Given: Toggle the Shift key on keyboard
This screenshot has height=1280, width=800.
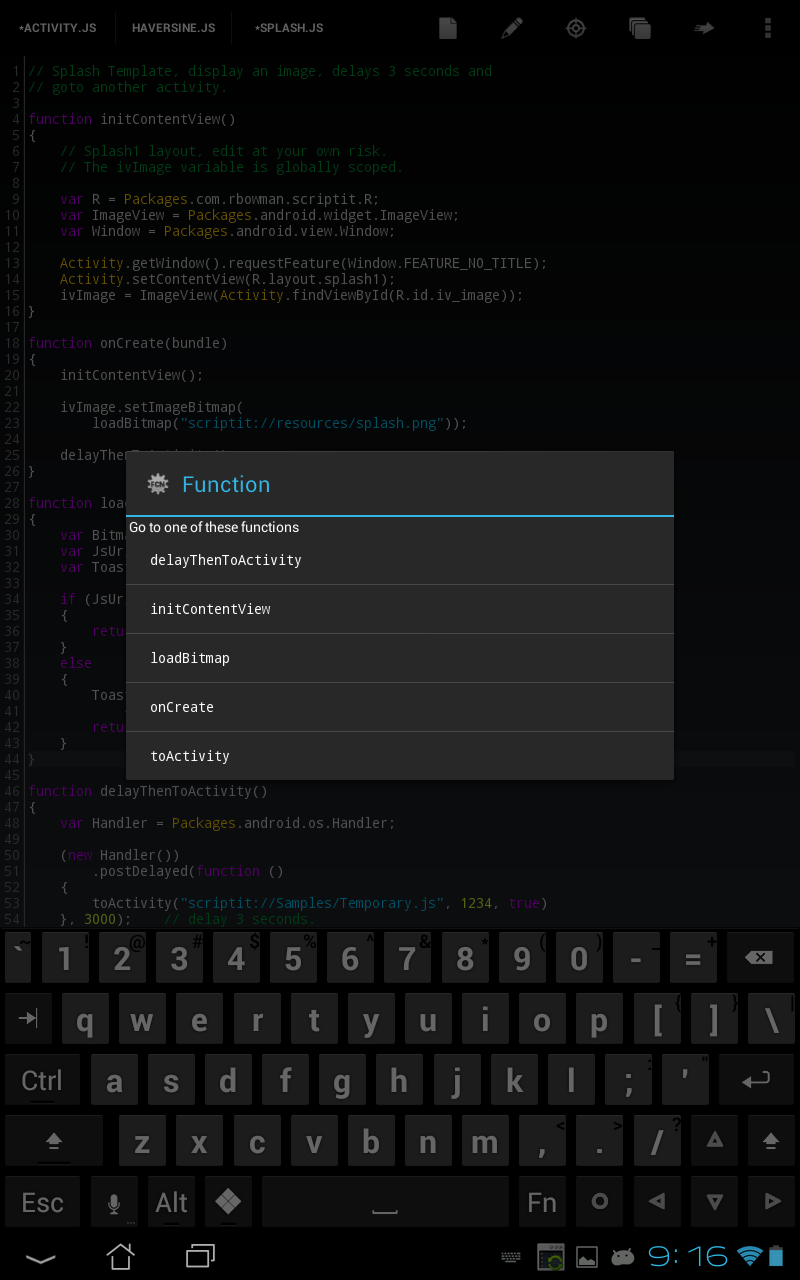Looking at the screenshot, I should pos(54,1140).
